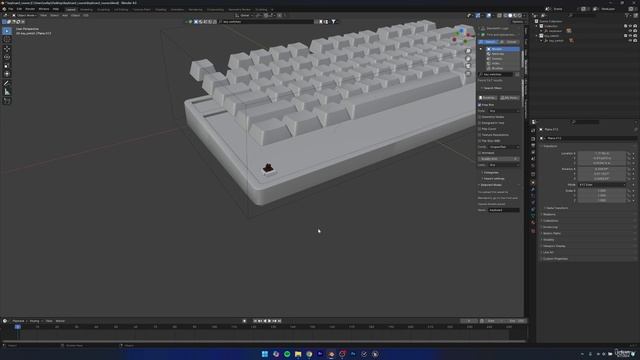This screenshot has height=360, width=640.
Task: Enable the Designed in Year checkbox
Action: pyautogui.click(x=480, y=123)
